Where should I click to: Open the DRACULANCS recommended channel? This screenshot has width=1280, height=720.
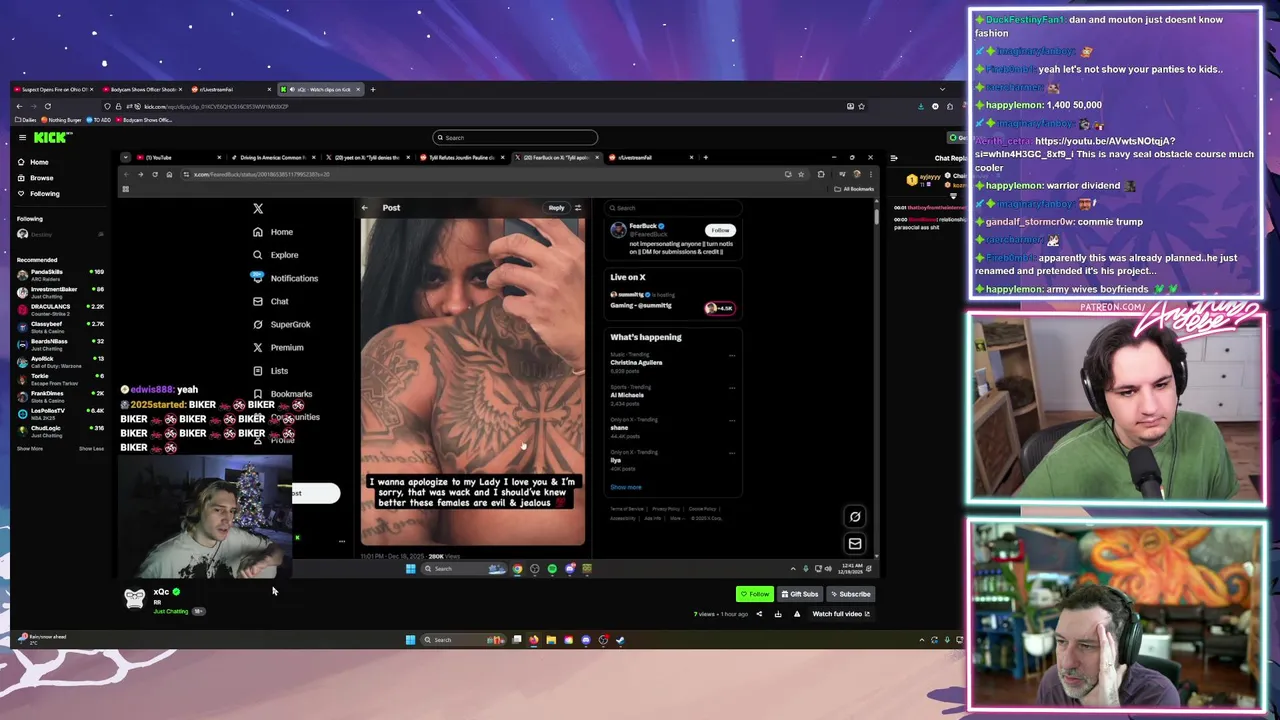click(x=60, y=309)
